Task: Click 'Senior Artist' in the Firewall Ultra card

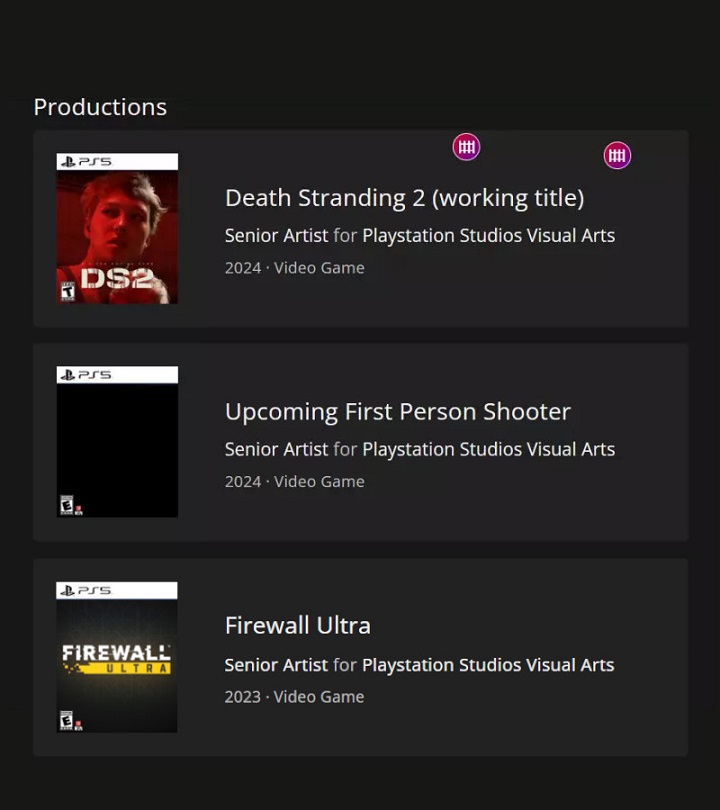Action: 276,665
